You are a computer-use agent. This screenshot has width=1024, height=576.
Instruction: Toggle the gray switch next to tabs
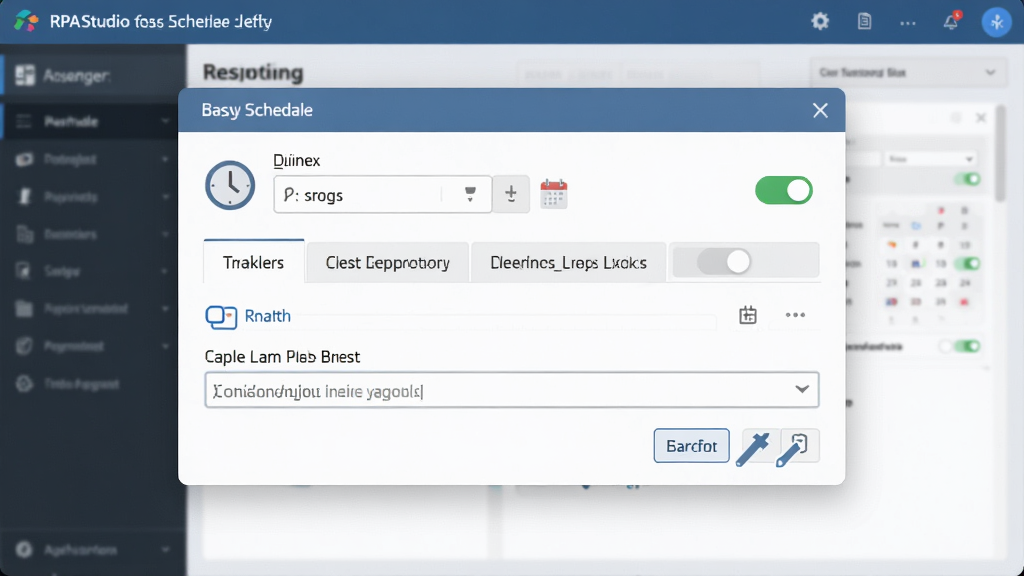(724, 262)
